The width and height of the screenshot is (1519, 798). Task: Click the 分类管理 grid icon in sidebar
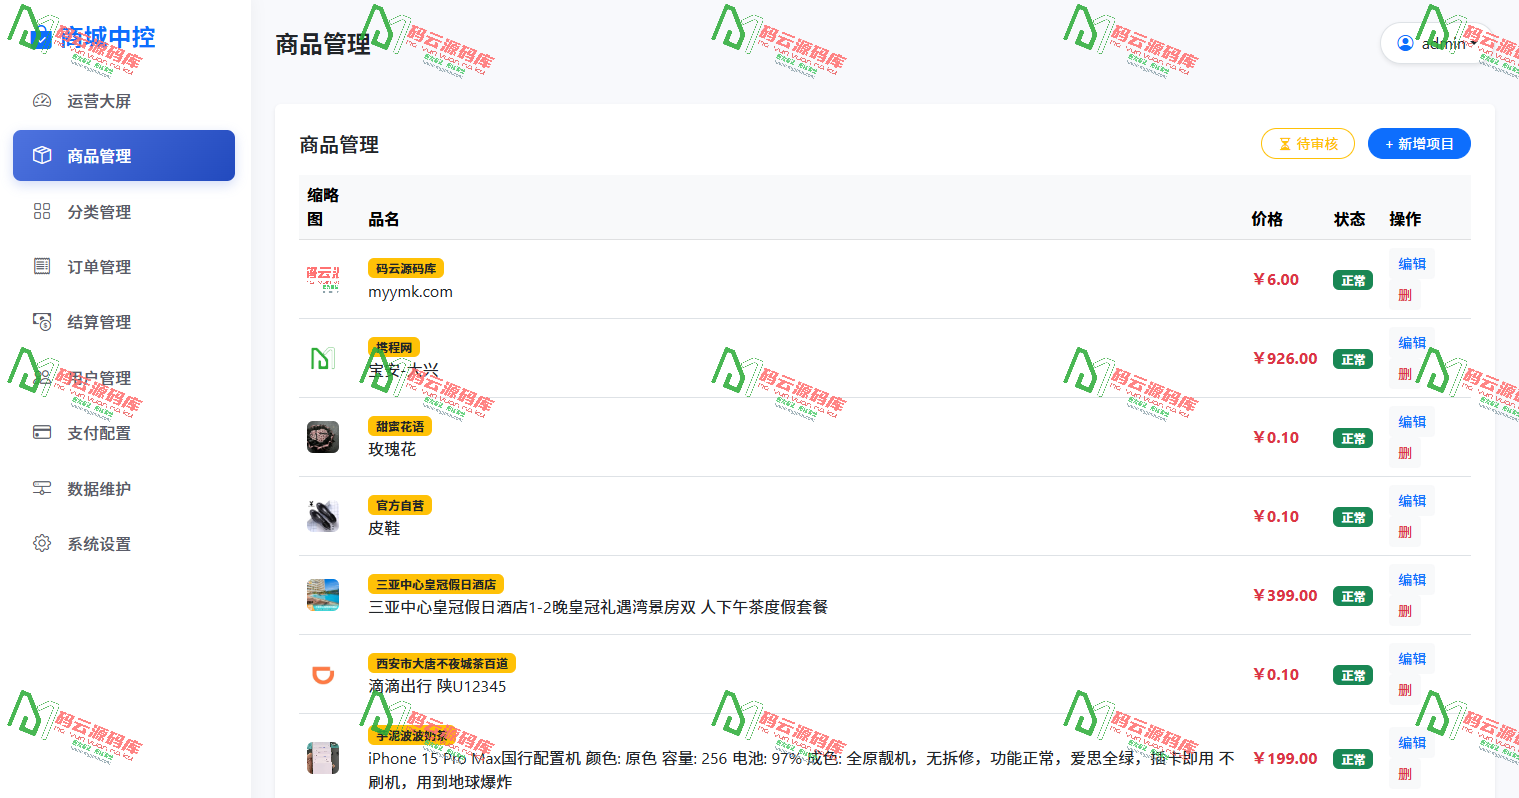tap(41, 211)
